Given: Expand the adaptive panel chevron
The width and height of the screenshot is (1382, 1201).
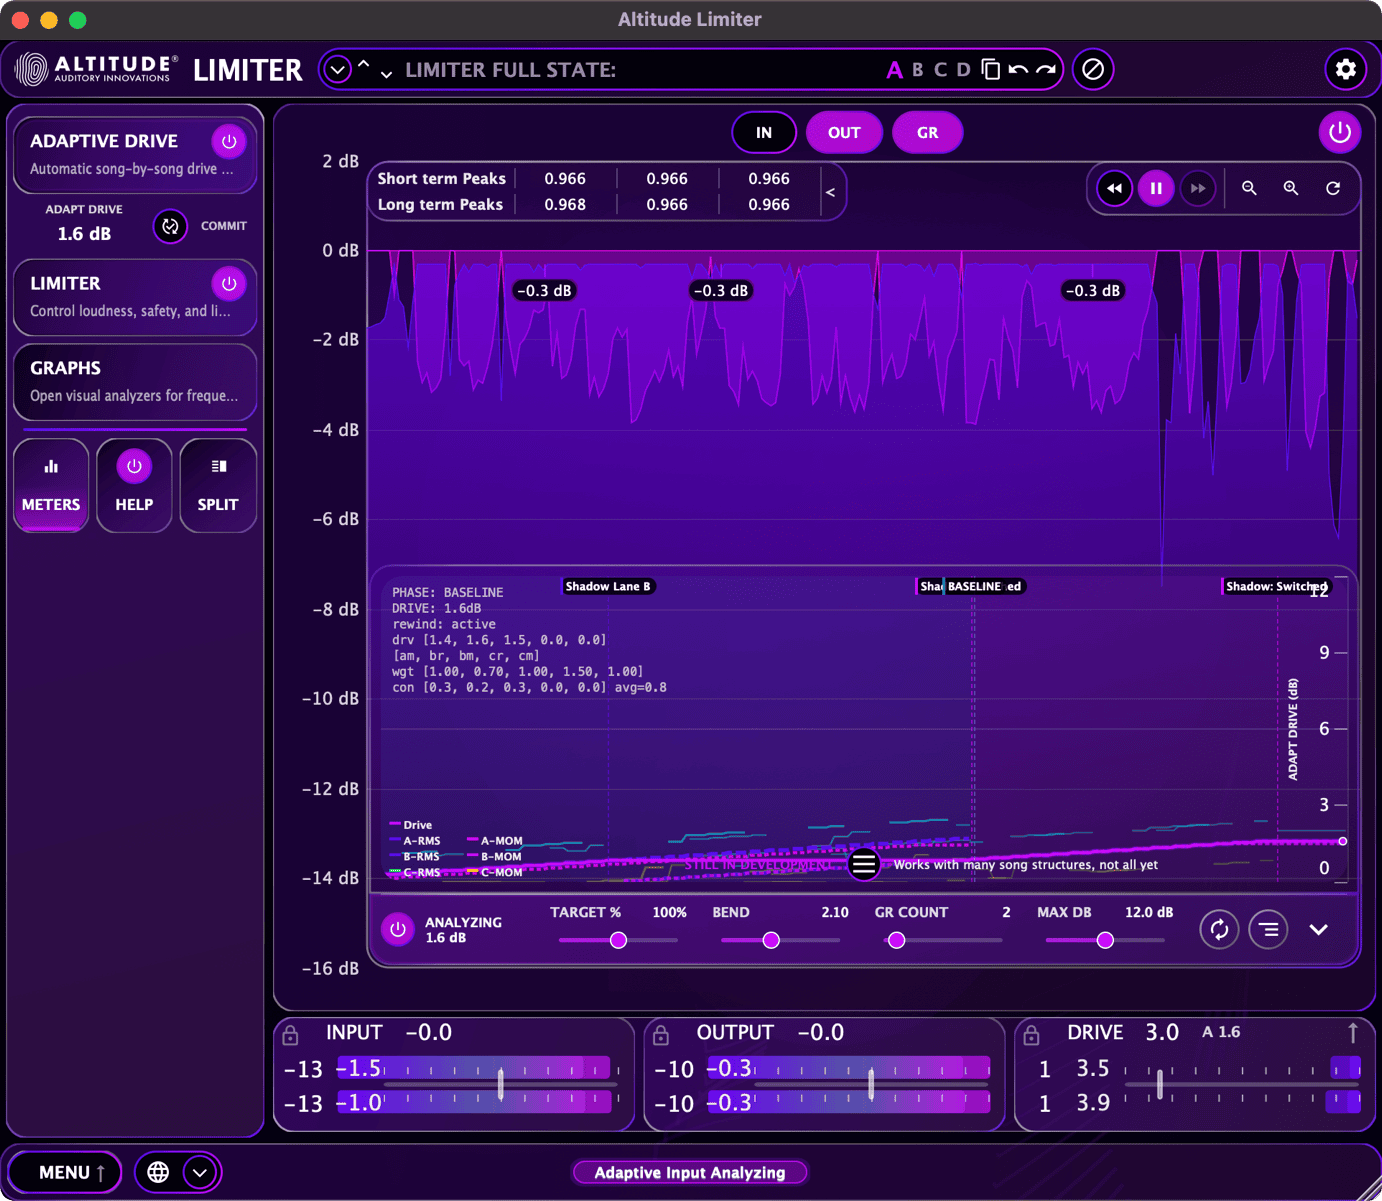Looking at the screenshot, I should [1319, 929].
